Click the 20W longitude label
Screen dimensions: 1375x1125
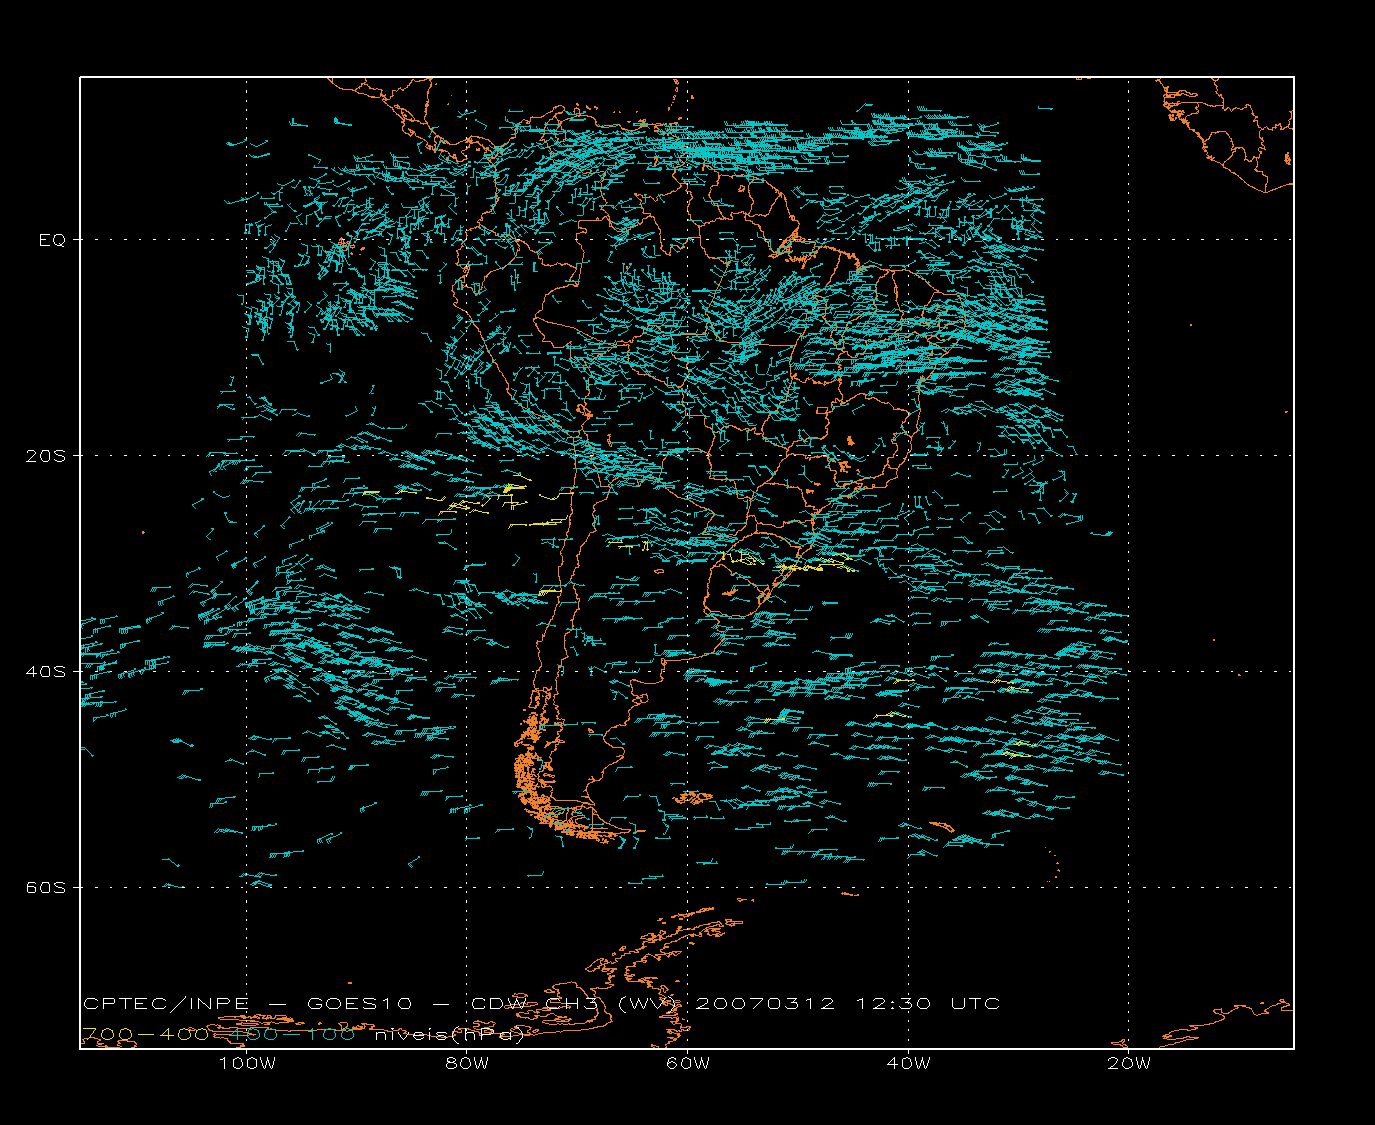coord(1129,1064)
